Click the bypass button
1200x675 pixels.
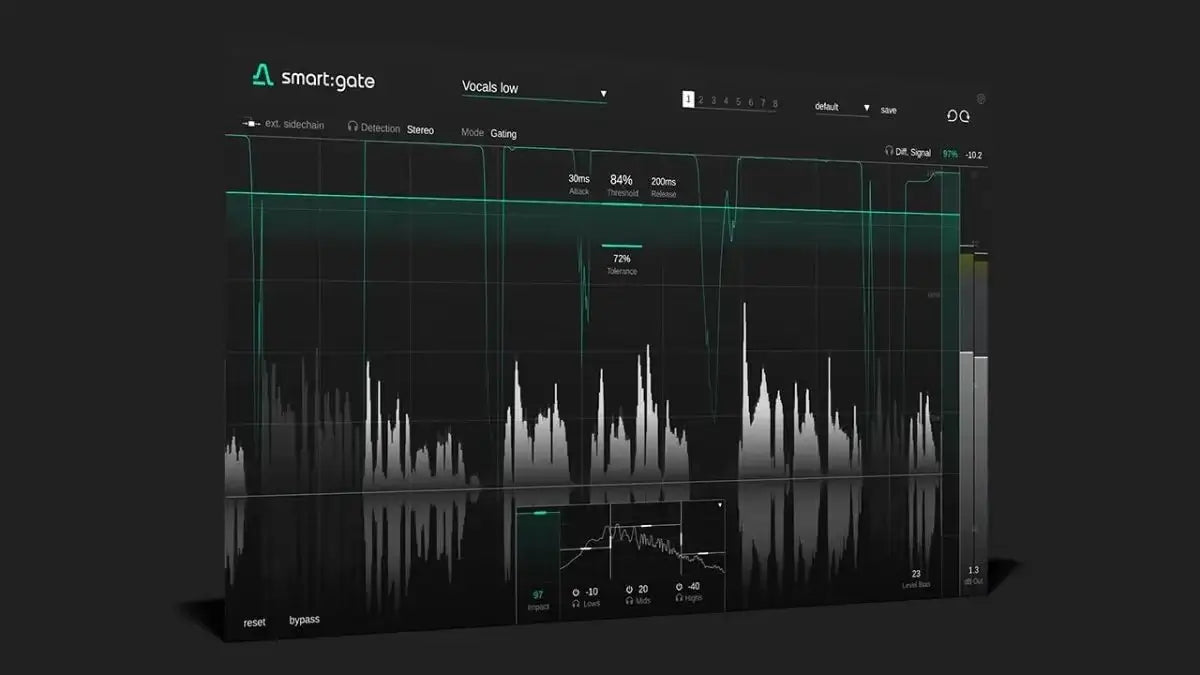(305, 618)
